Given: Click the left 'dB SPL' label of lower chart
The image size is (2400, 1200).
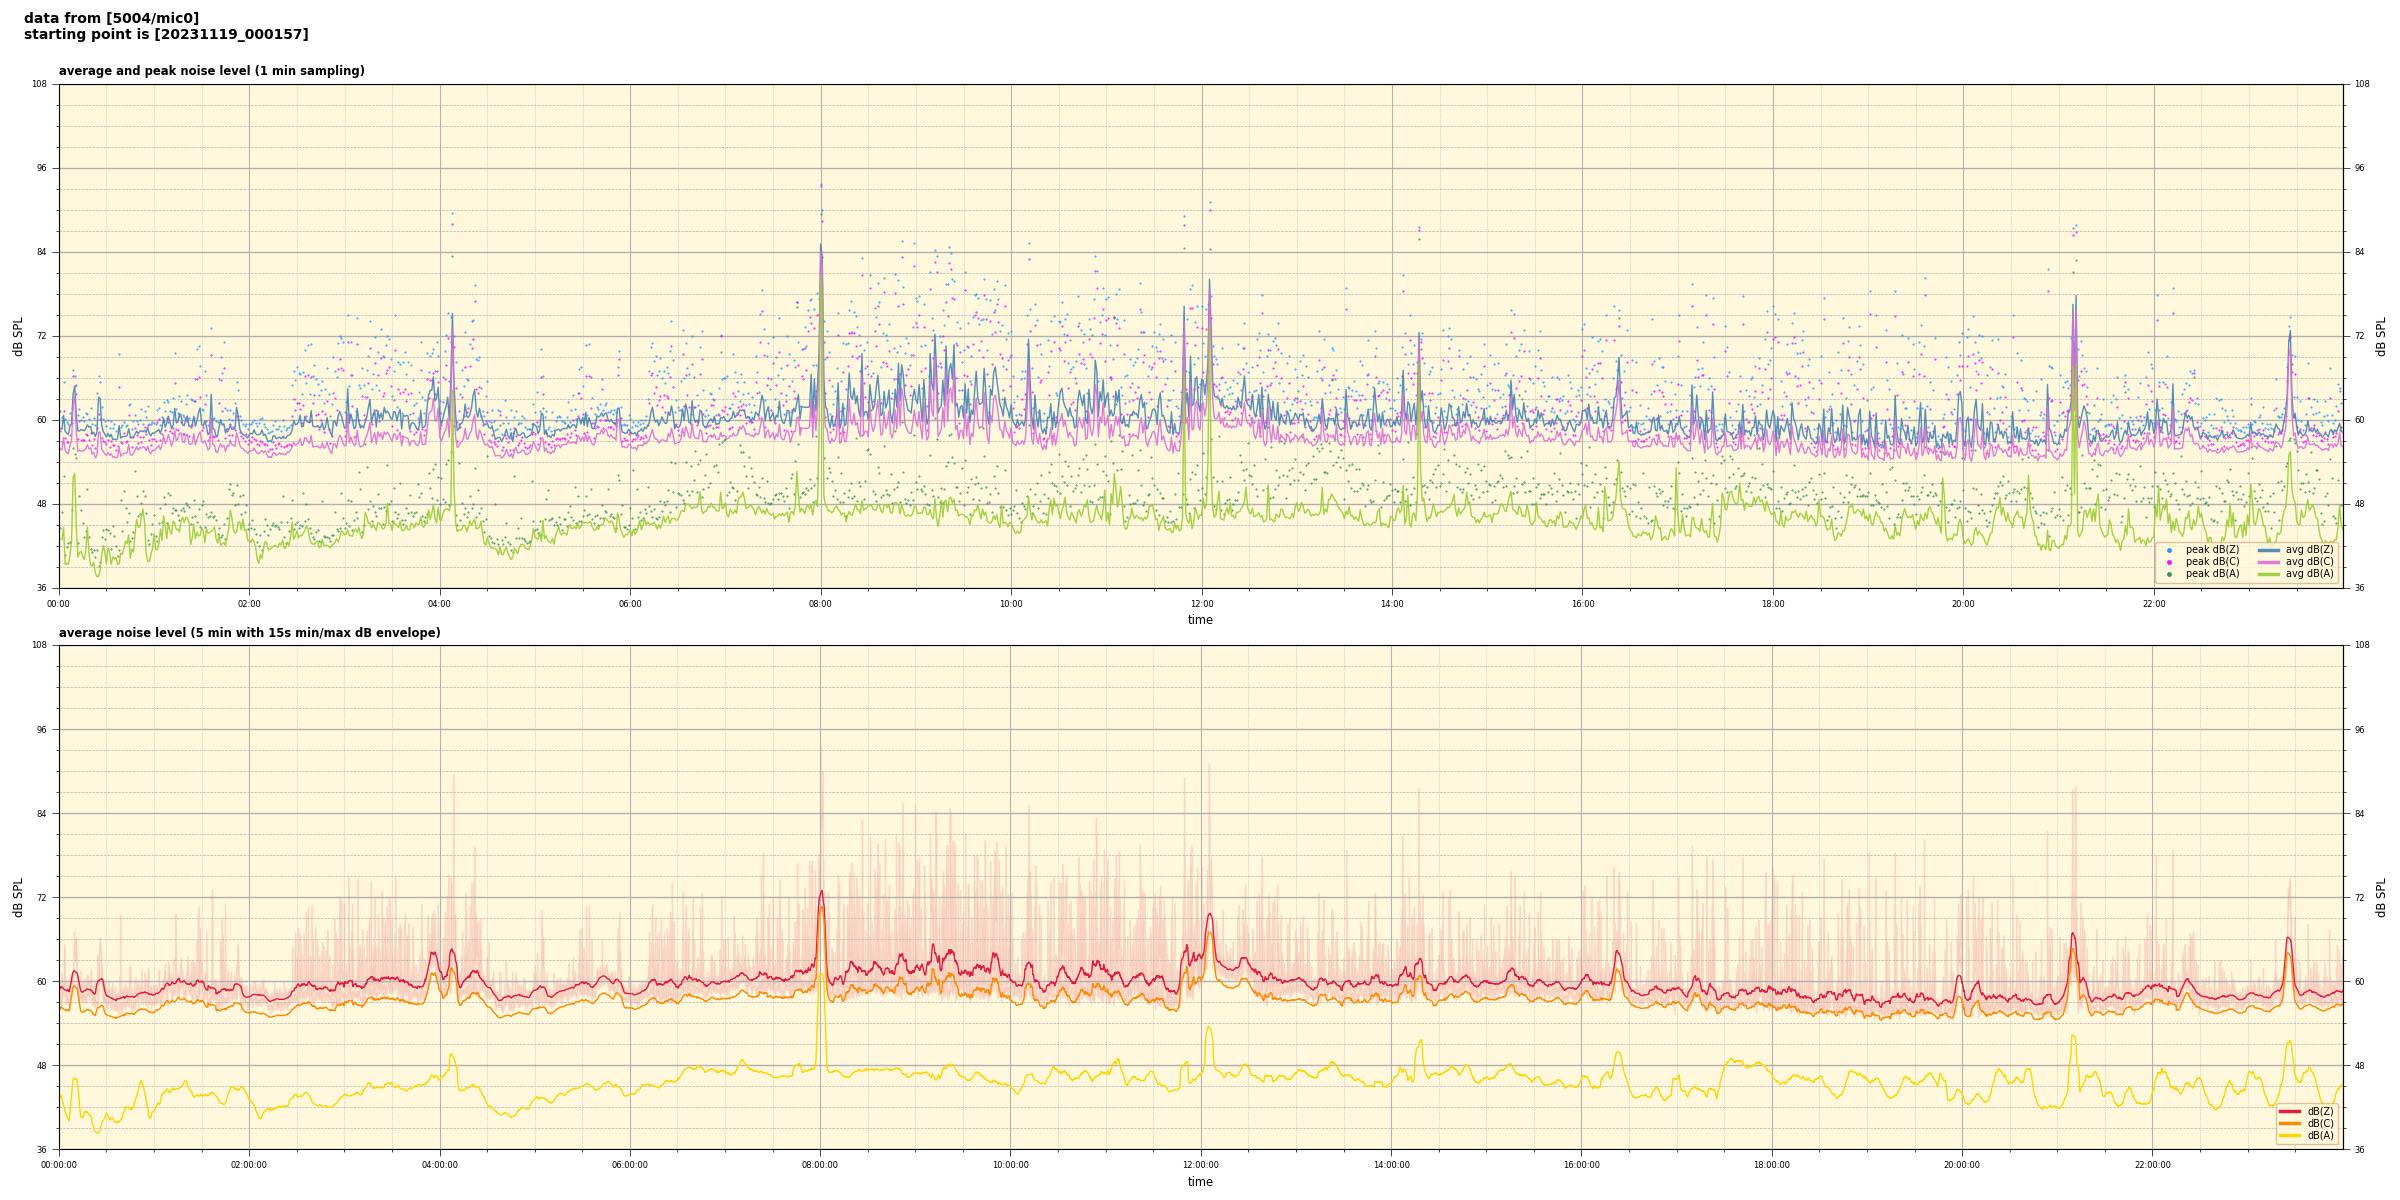Looking at the screenshot, I should (x=18, y=897).
